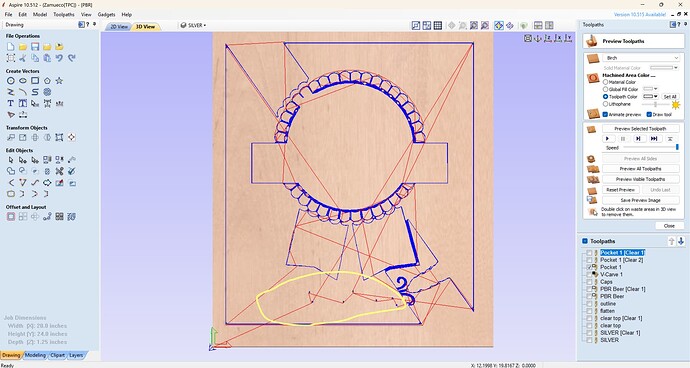Select the Material Color radio option

[606, 82]
